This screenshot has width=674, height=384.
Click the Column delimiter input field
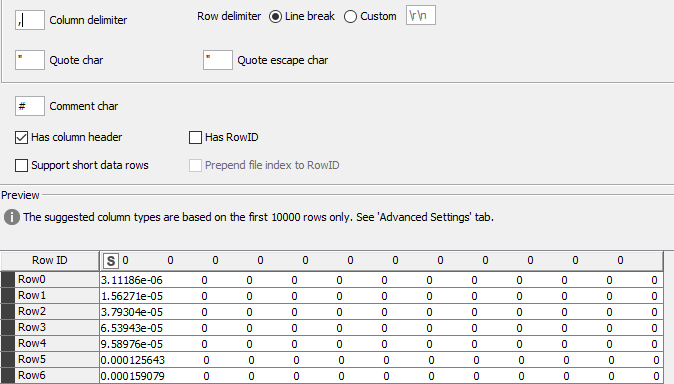[x=30, y=20]
